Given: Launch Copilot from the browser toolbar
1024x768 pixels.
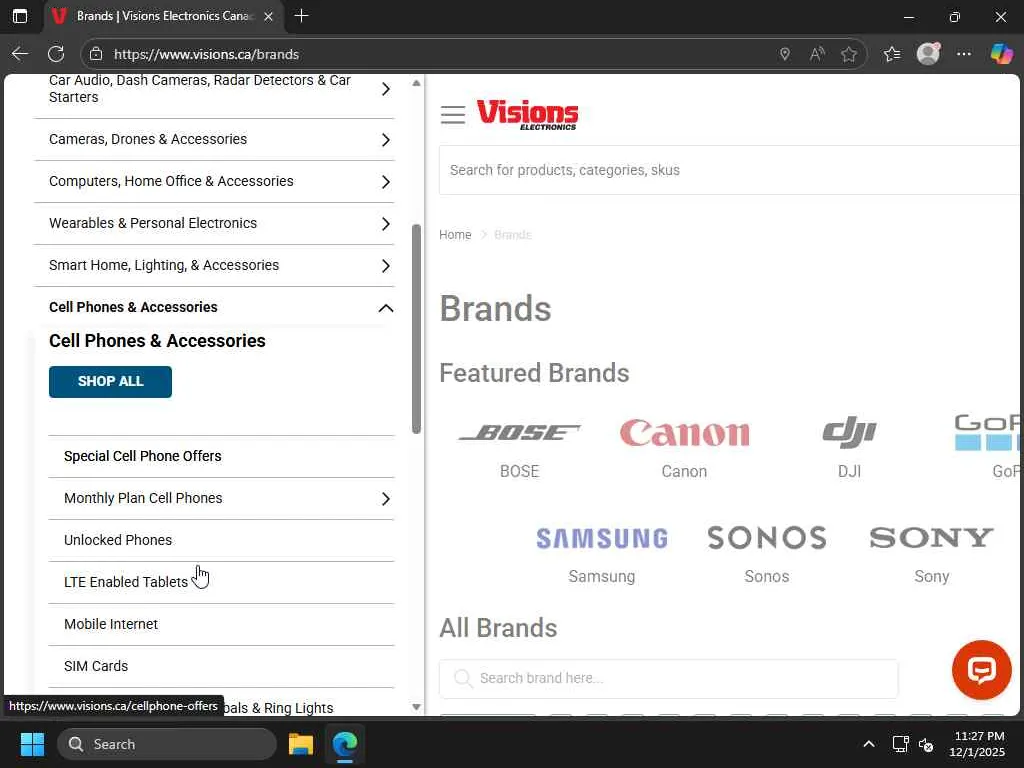Looking at the screenshot, I should pos(1001,54).
